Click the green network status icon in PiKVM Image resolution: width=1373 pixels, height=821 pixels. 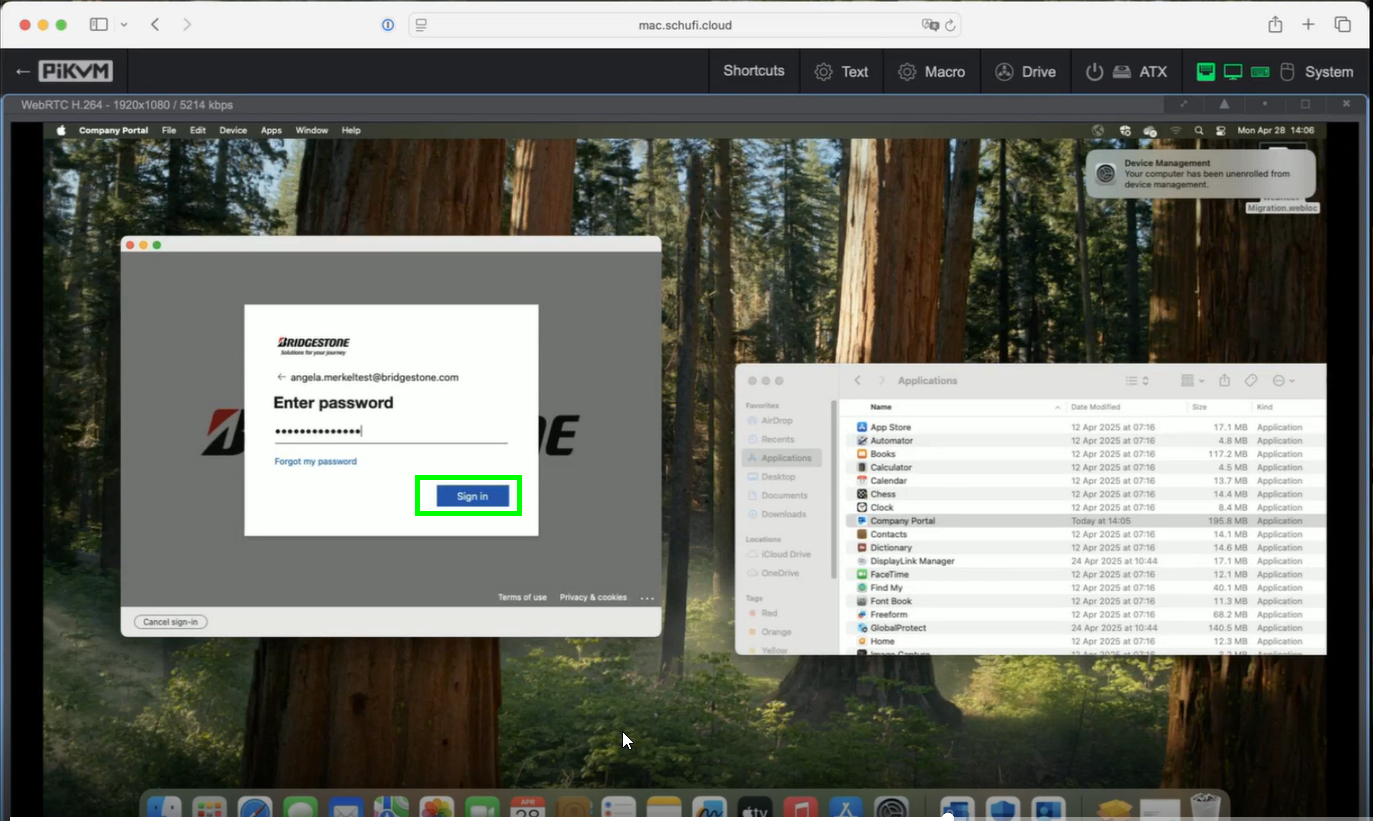point(1206,72)
